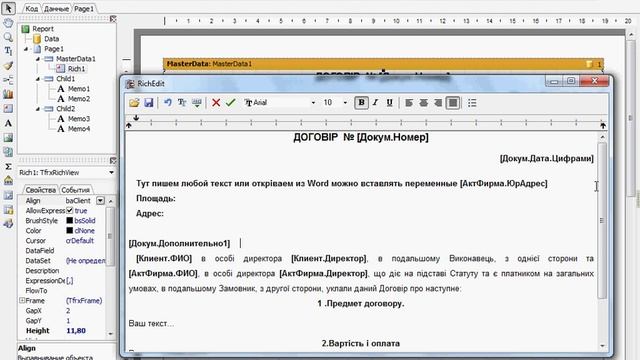The width and height of the screenshot is (640, 360).
Task: Open the font size 10 dropdown
Action: click(345, 103)
